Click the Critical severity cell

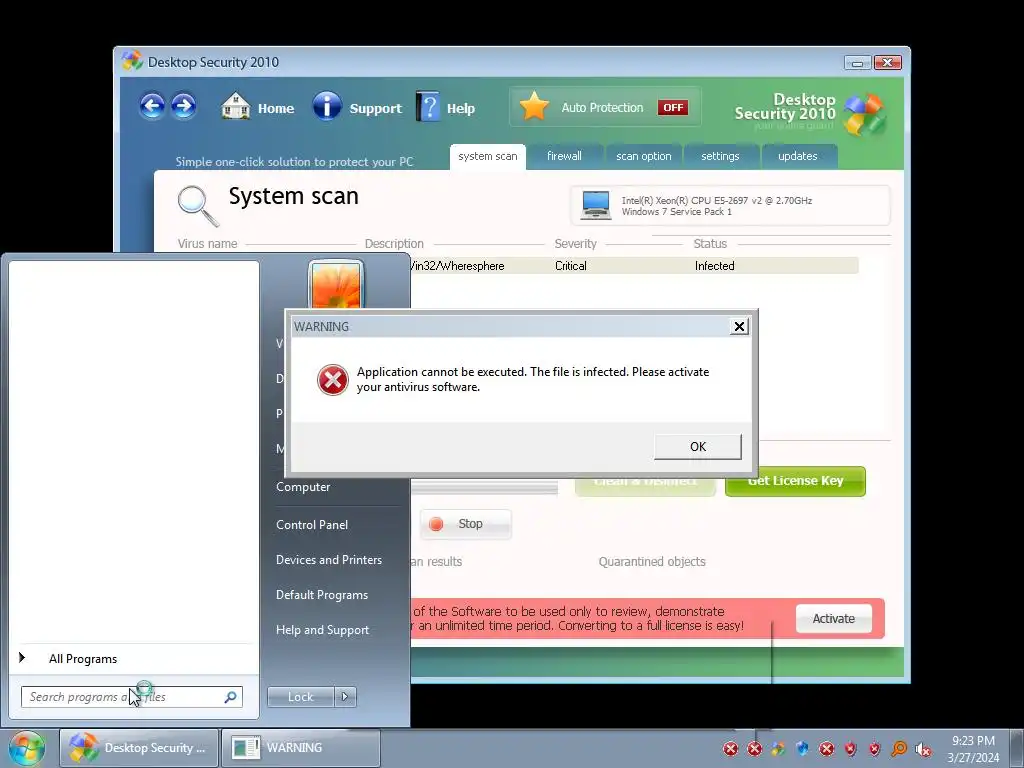pyautogui.click(x=571, y=266)
